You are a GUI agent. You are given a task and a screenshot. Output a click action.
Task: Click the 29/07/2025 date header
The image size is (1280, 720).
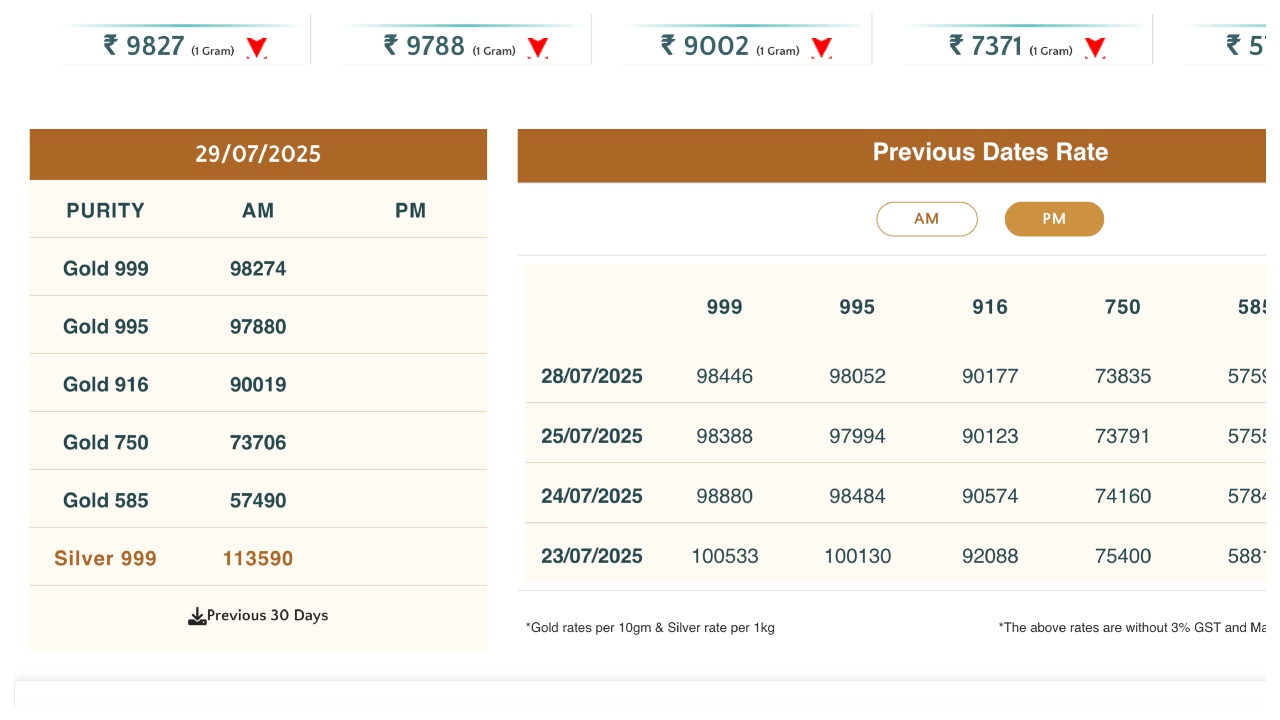[x=258, y=154]
